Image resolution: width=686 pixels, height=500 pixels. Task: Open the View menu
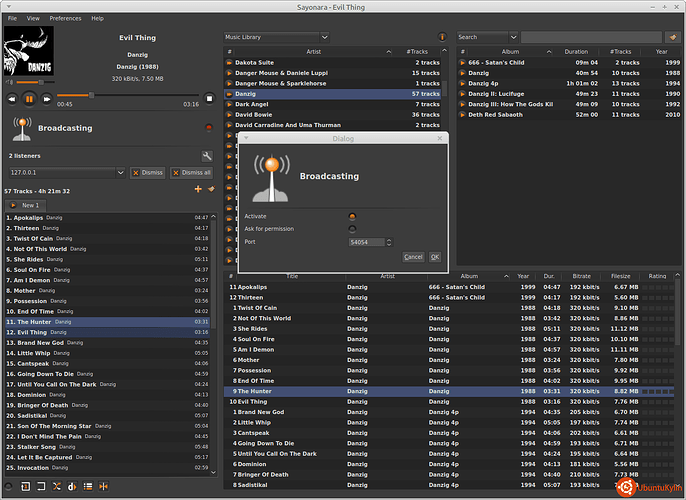click(x=33, y=18)
